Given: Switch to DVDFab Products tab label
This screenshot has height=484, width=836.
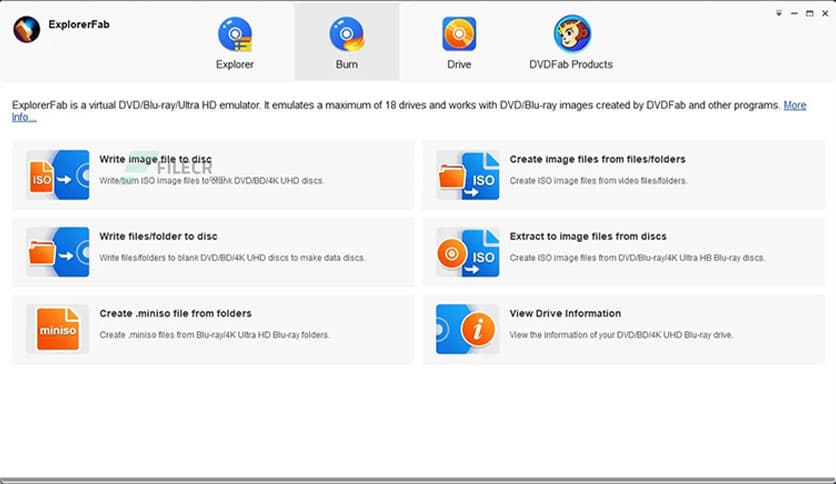Looking at the screenshot, I should [x=571, y=64].
